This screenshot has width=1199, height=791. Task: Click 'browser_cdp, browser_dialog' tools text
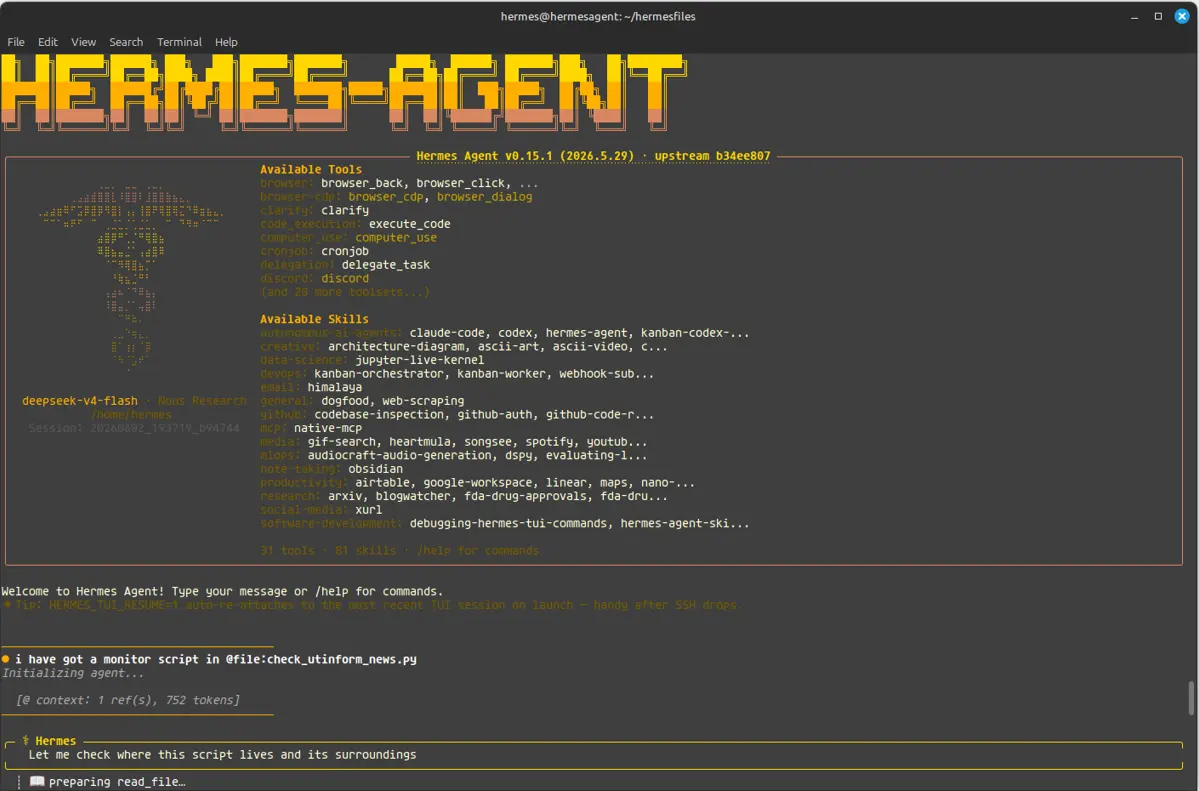pos(440,197)
